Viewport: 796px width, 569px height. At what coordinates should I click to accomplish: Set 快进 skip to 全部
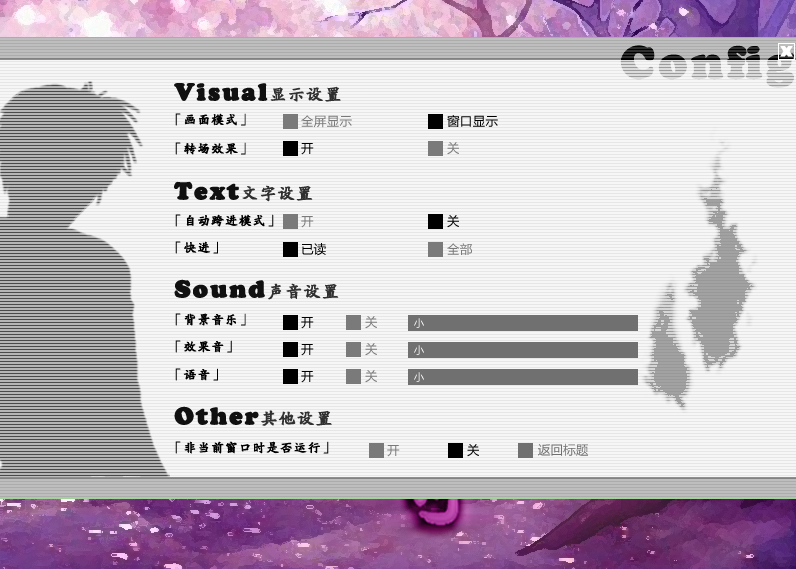(x=450, y=249)
